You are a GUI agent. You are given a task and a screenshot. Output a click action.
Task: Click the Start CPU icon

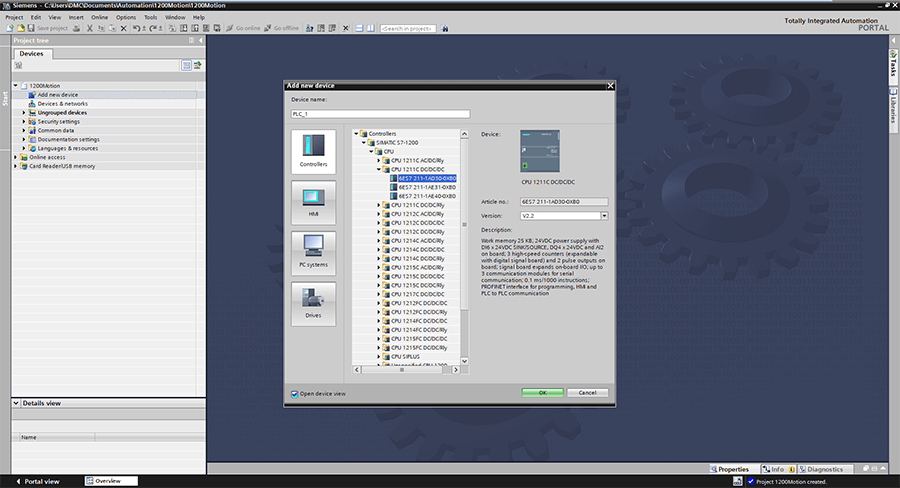point(321,28)
